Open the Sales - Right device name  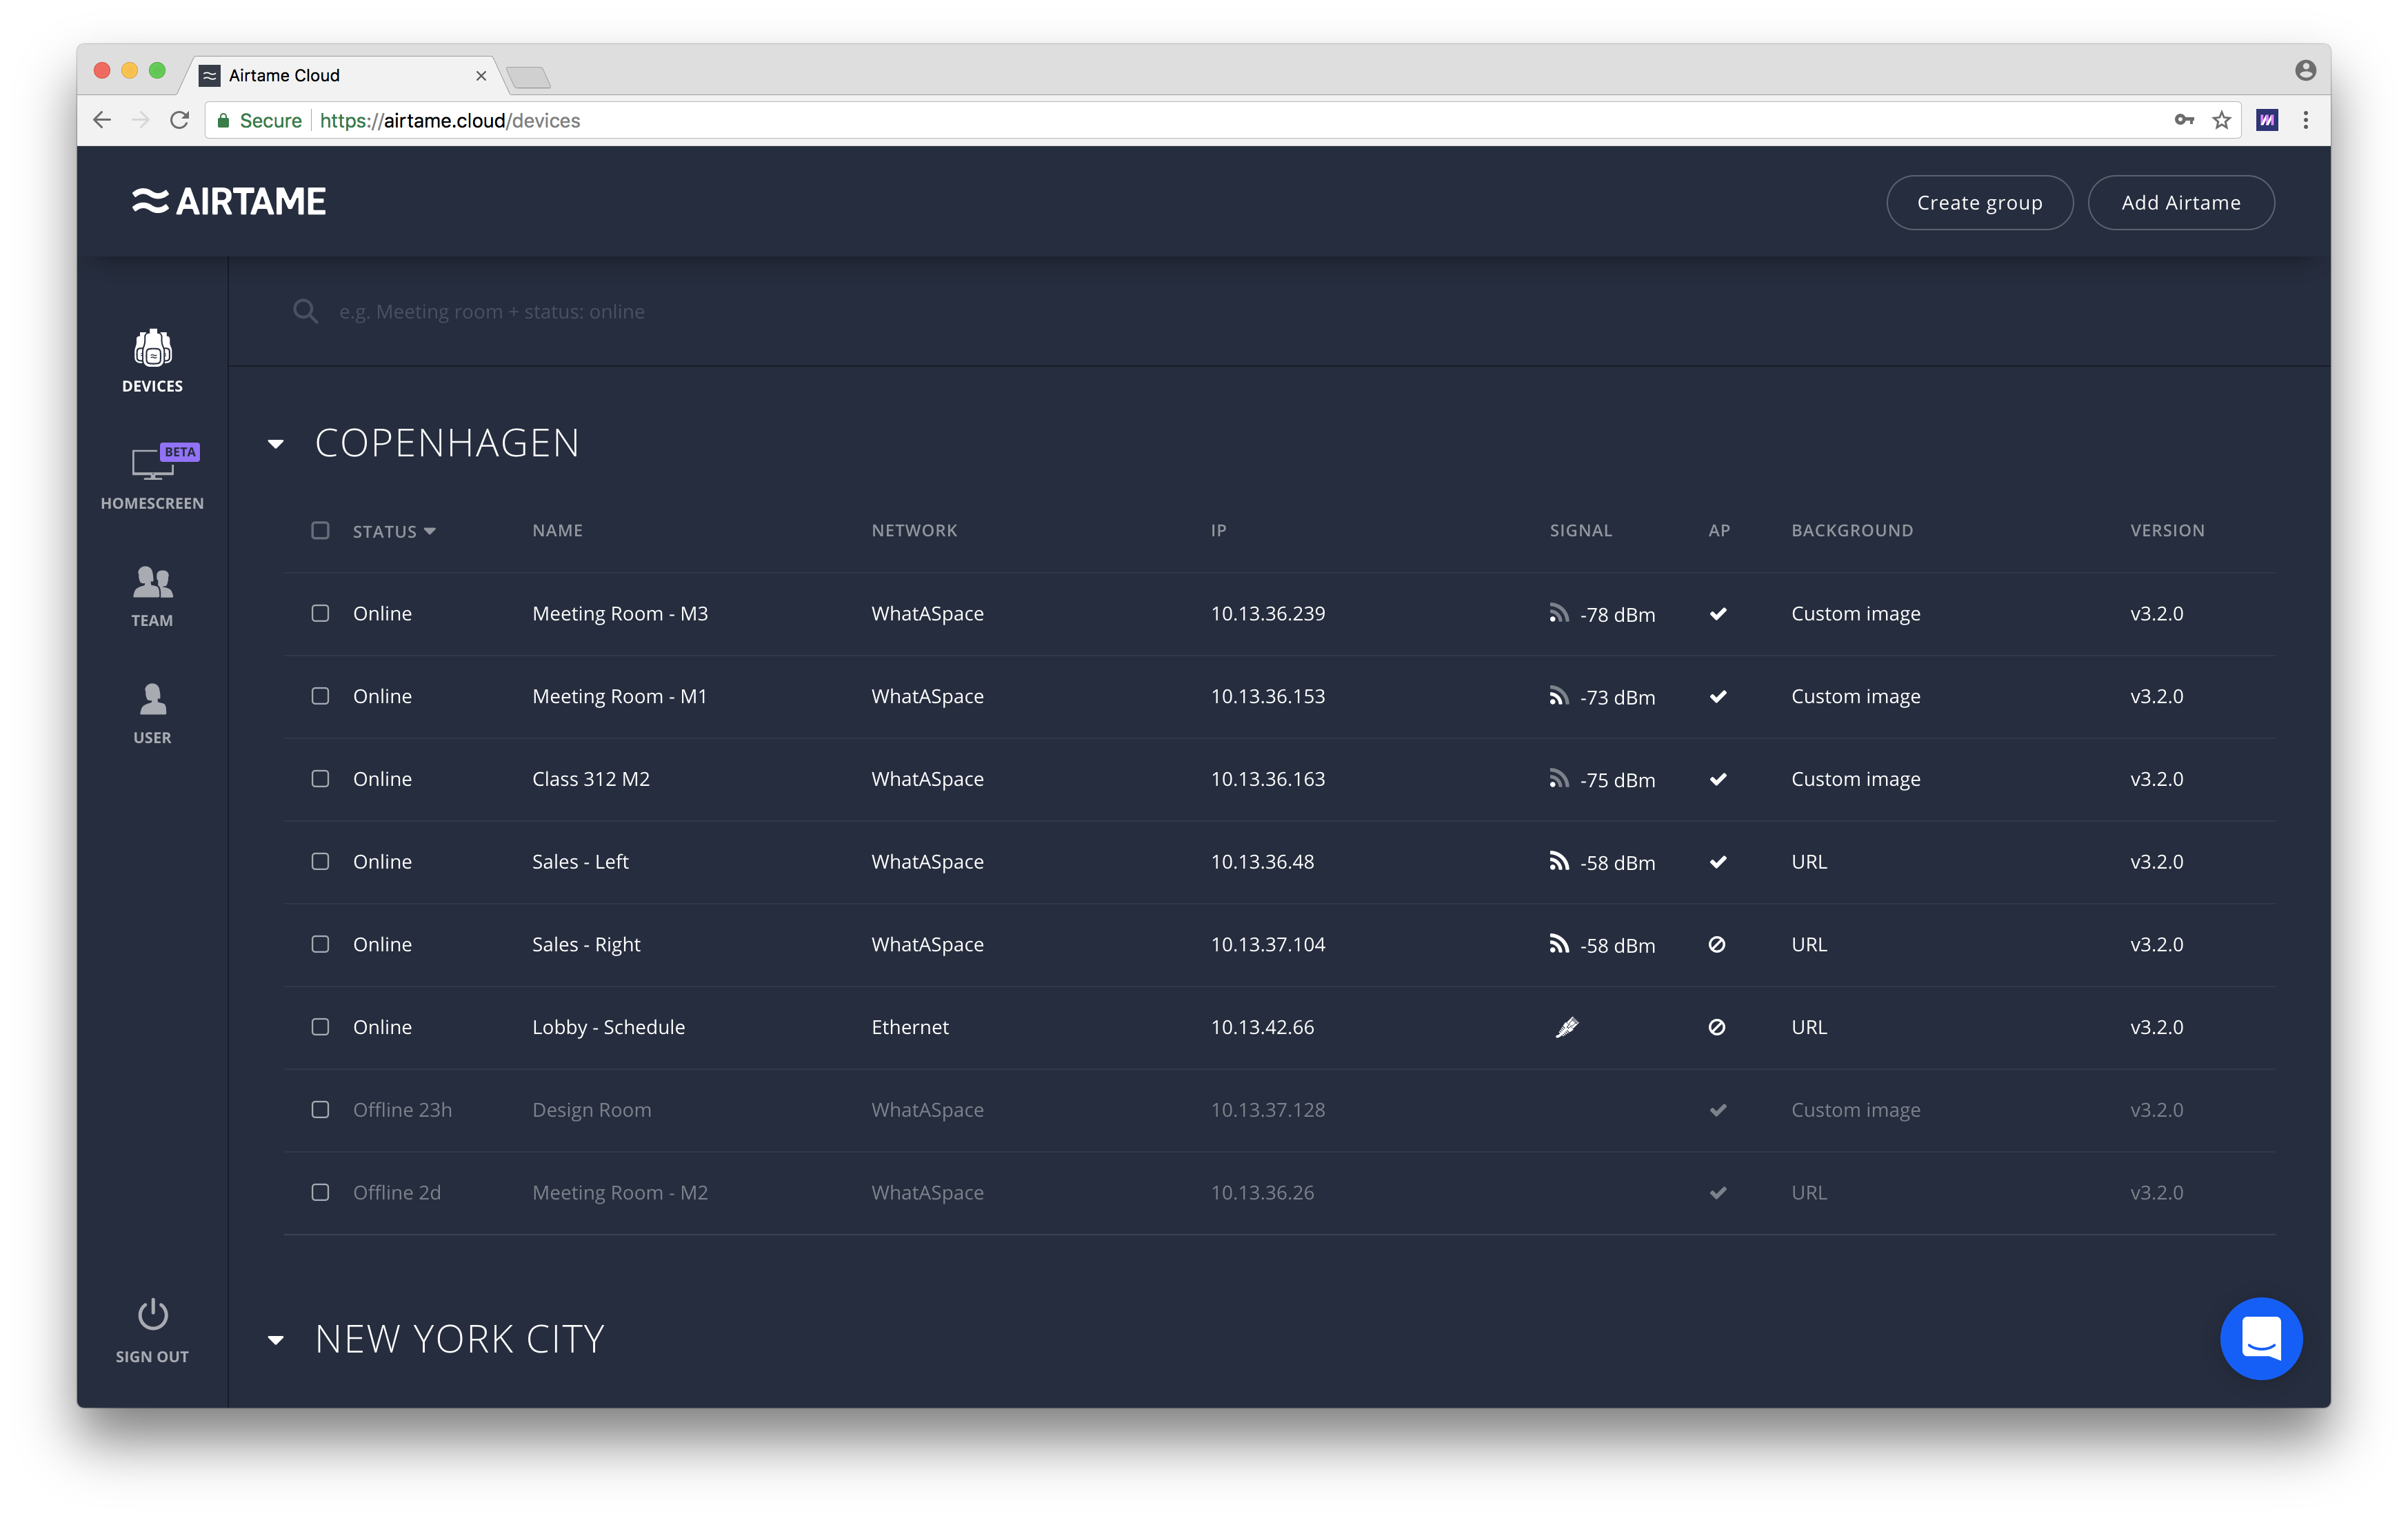coord(586,944)
